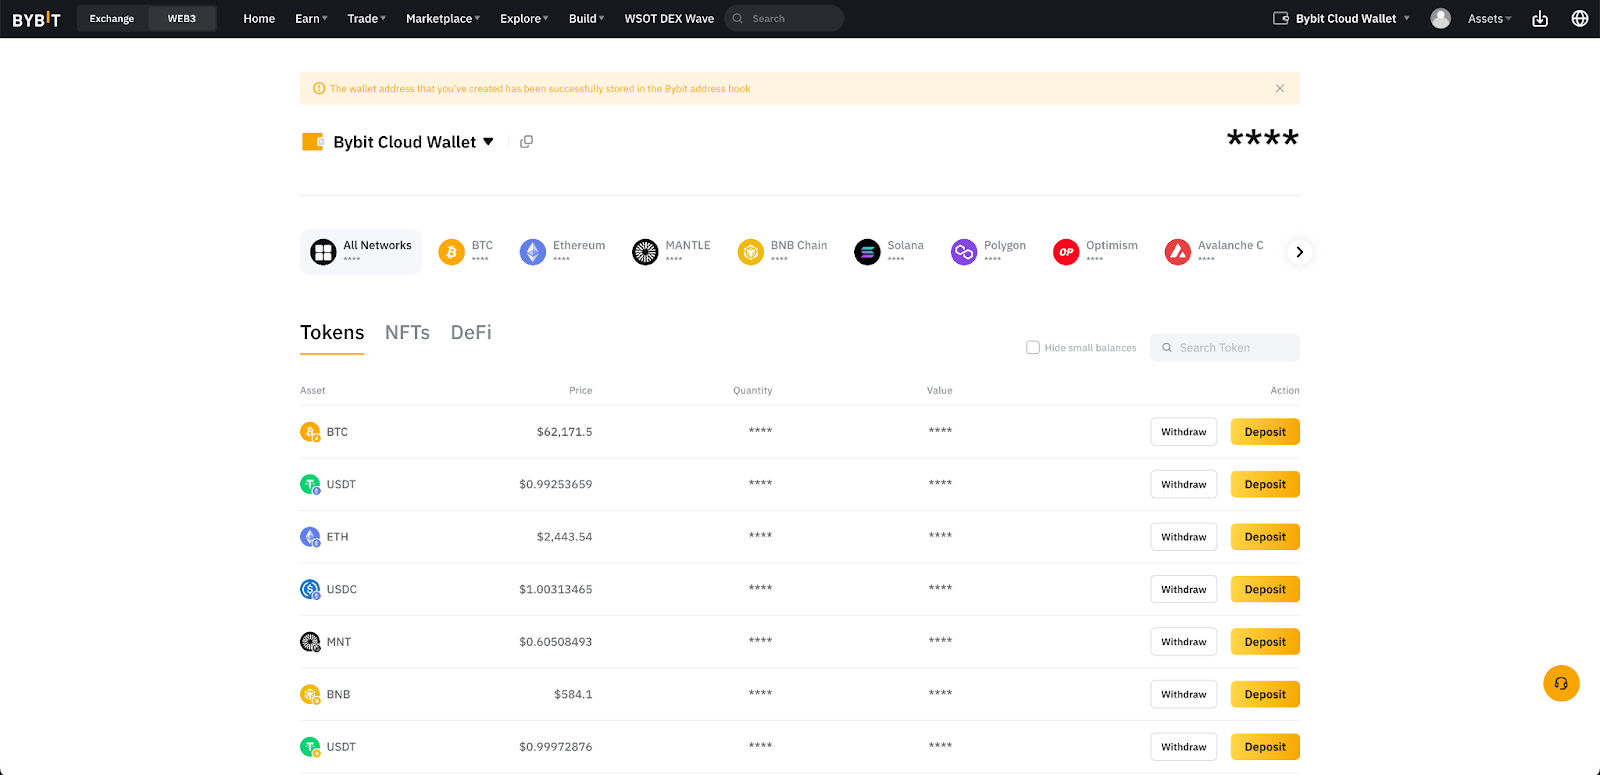Expand the Build menu

point(586,19)
